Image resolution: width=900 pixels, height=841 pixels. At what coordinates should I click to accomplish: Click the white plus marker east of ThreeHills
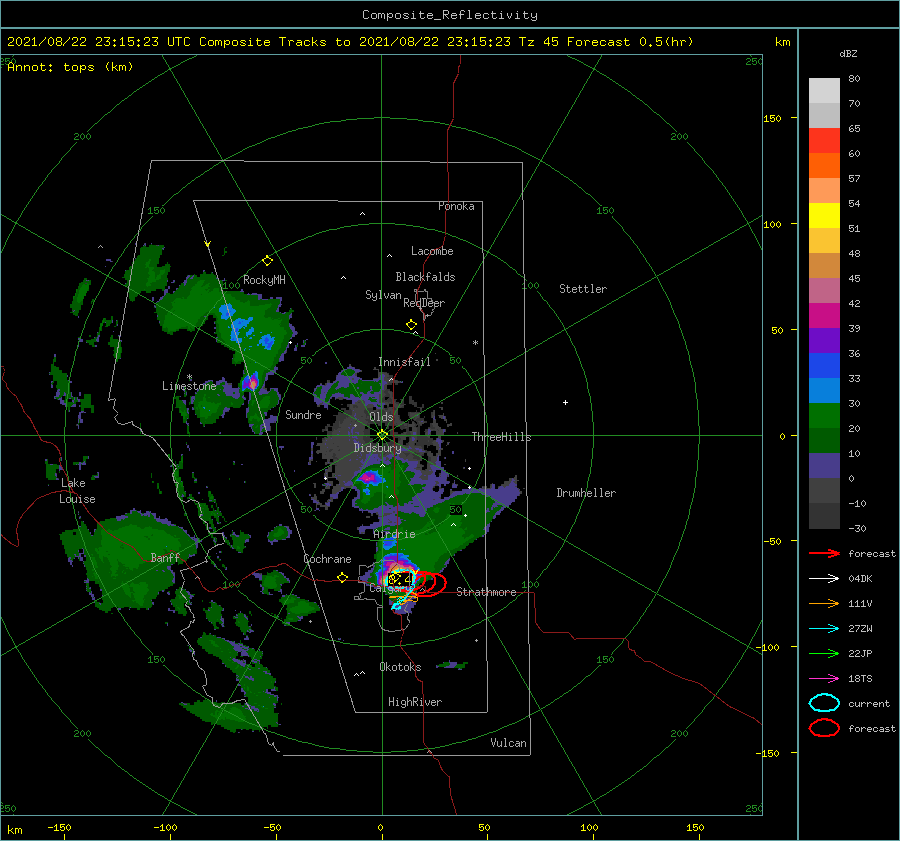tap(565, 402)
